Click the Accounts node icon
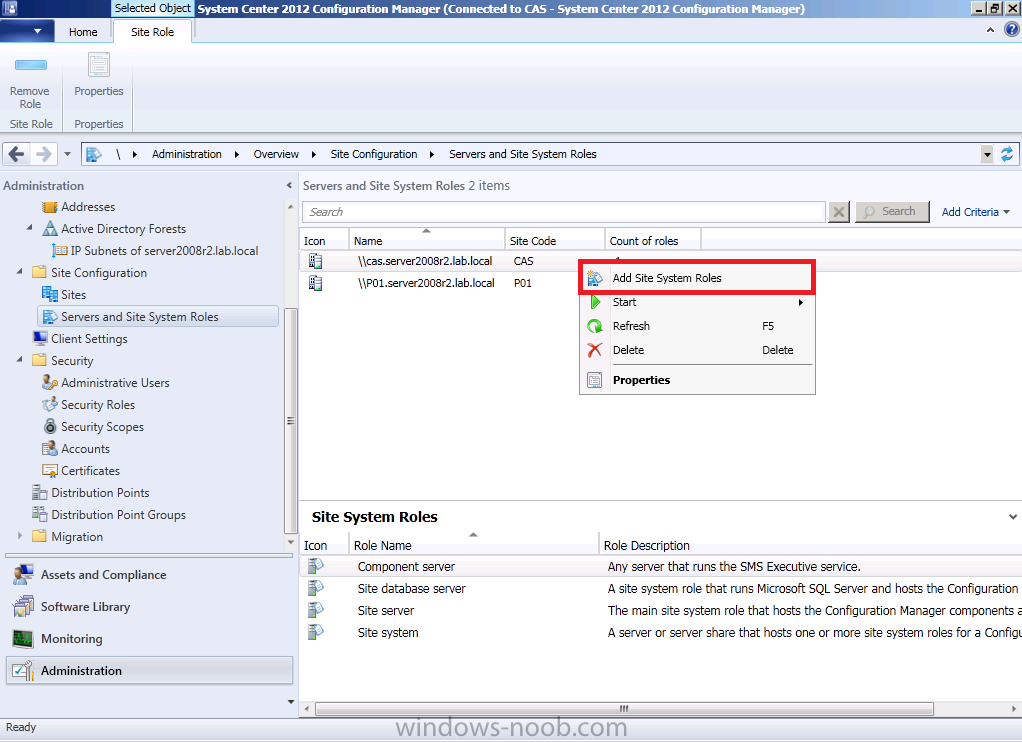The width and height of the screenshot is (1022, 742). click(50, 449)
